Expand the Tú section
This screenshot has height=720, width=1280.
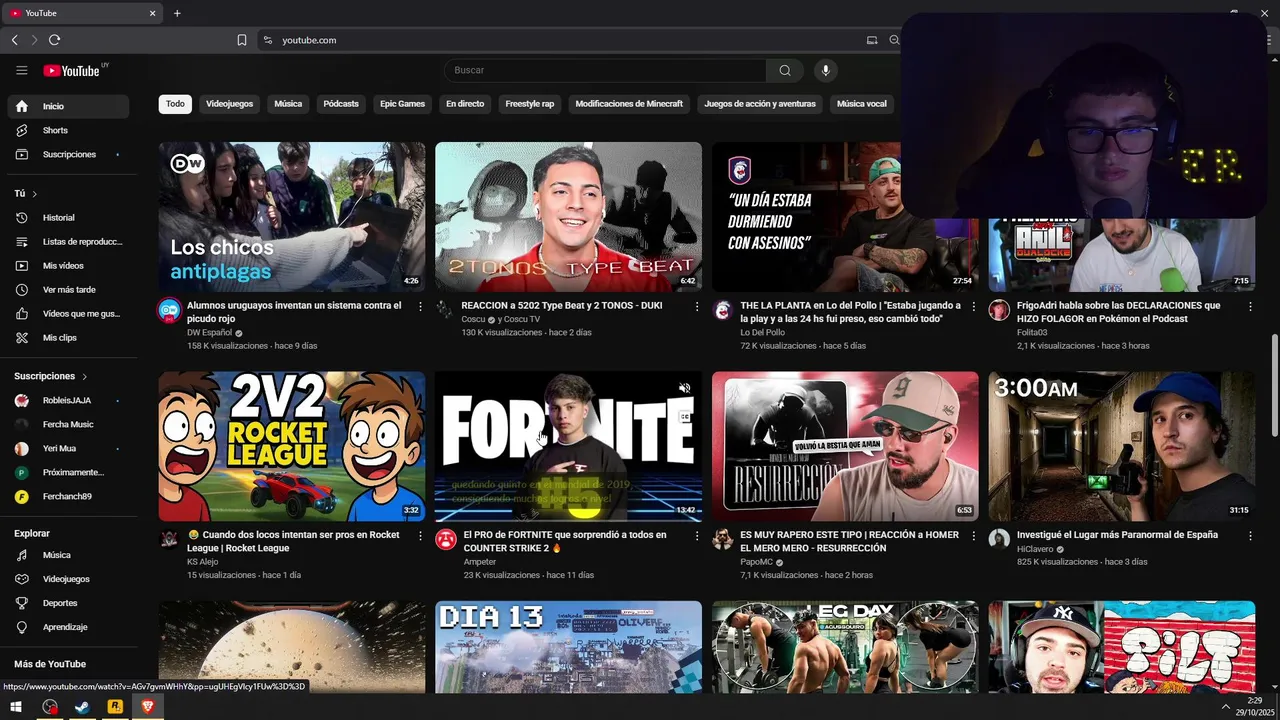pyautogui.click(x=26, y=193)
